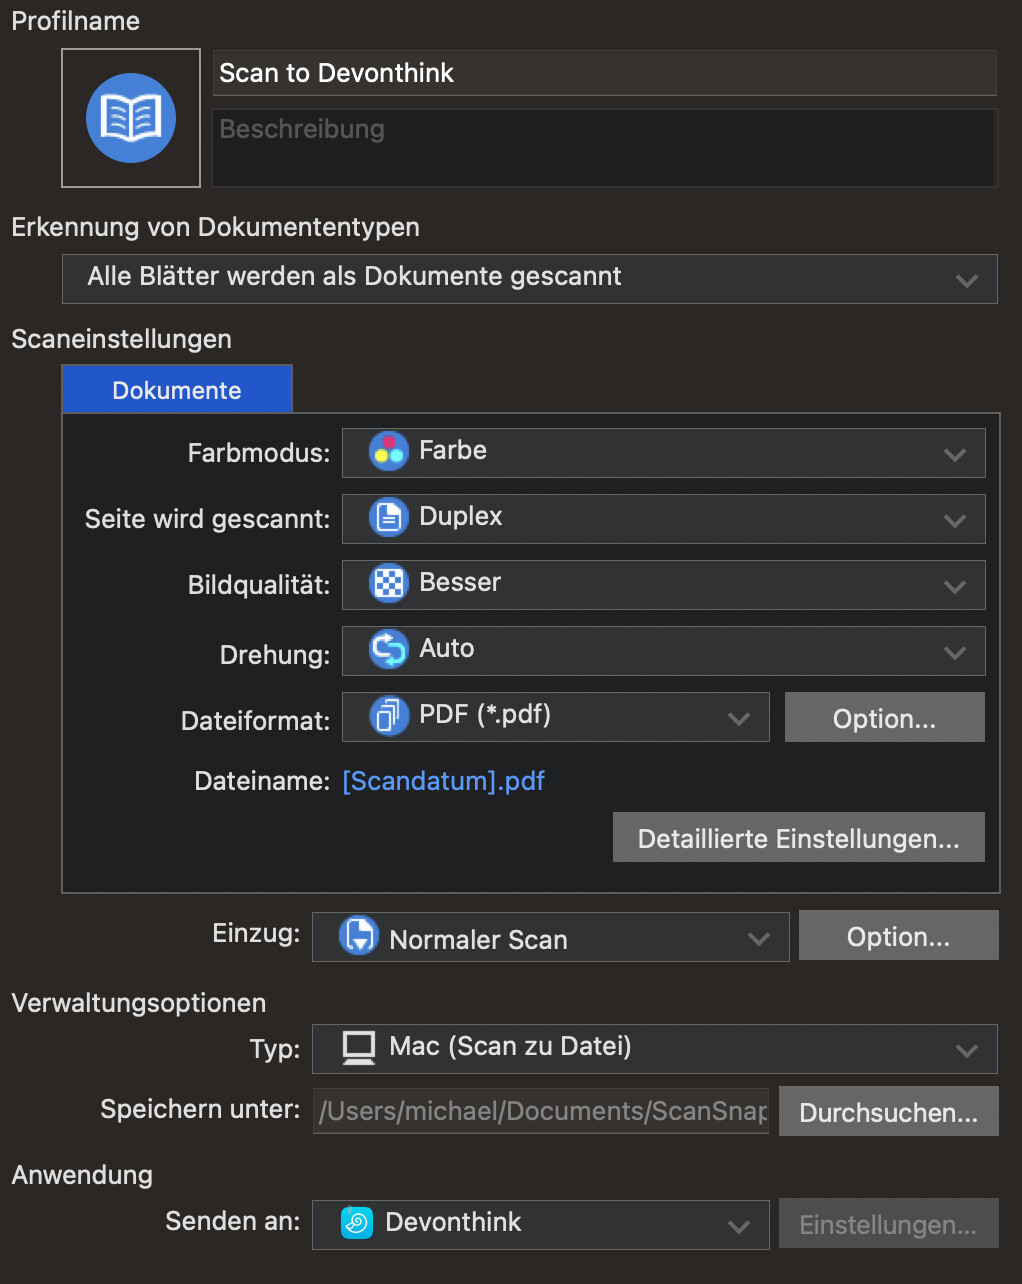This screenshot has height=1284, width=1022.
Task: Open the Bildqualität dropdown chevron
Action: click(x=955, y=586)
